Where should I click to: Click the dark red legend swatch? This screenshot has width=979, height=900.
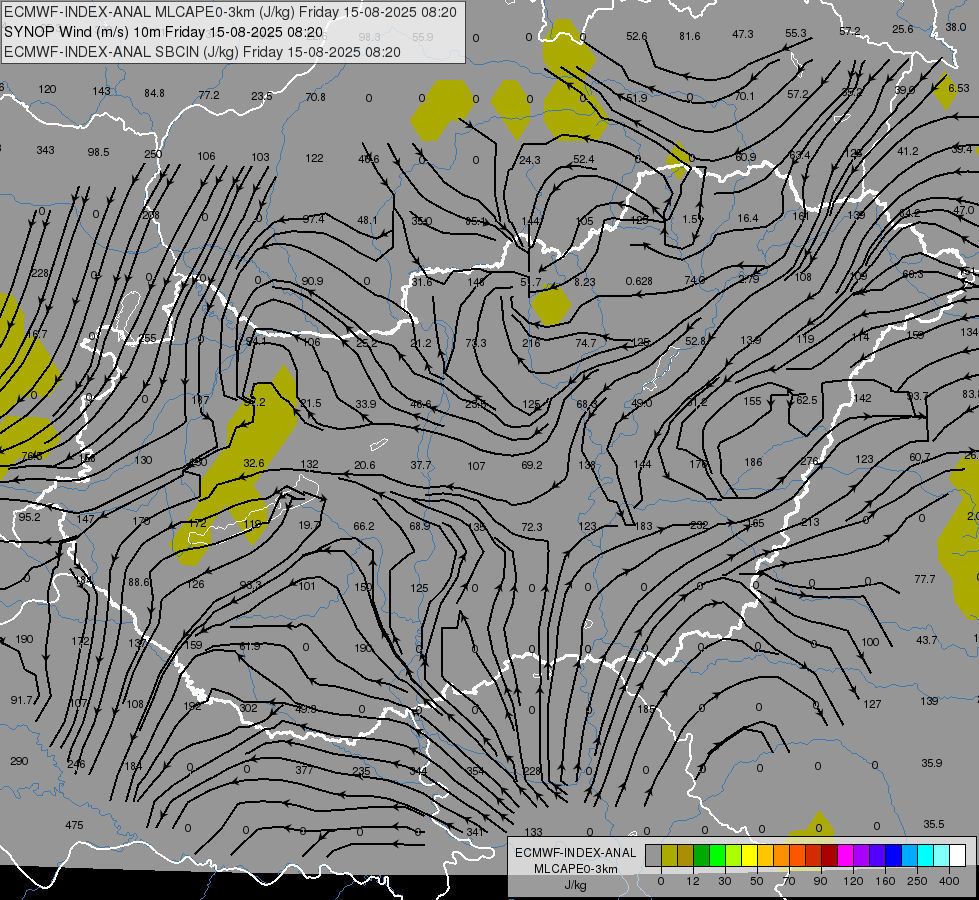click(829, 855)
